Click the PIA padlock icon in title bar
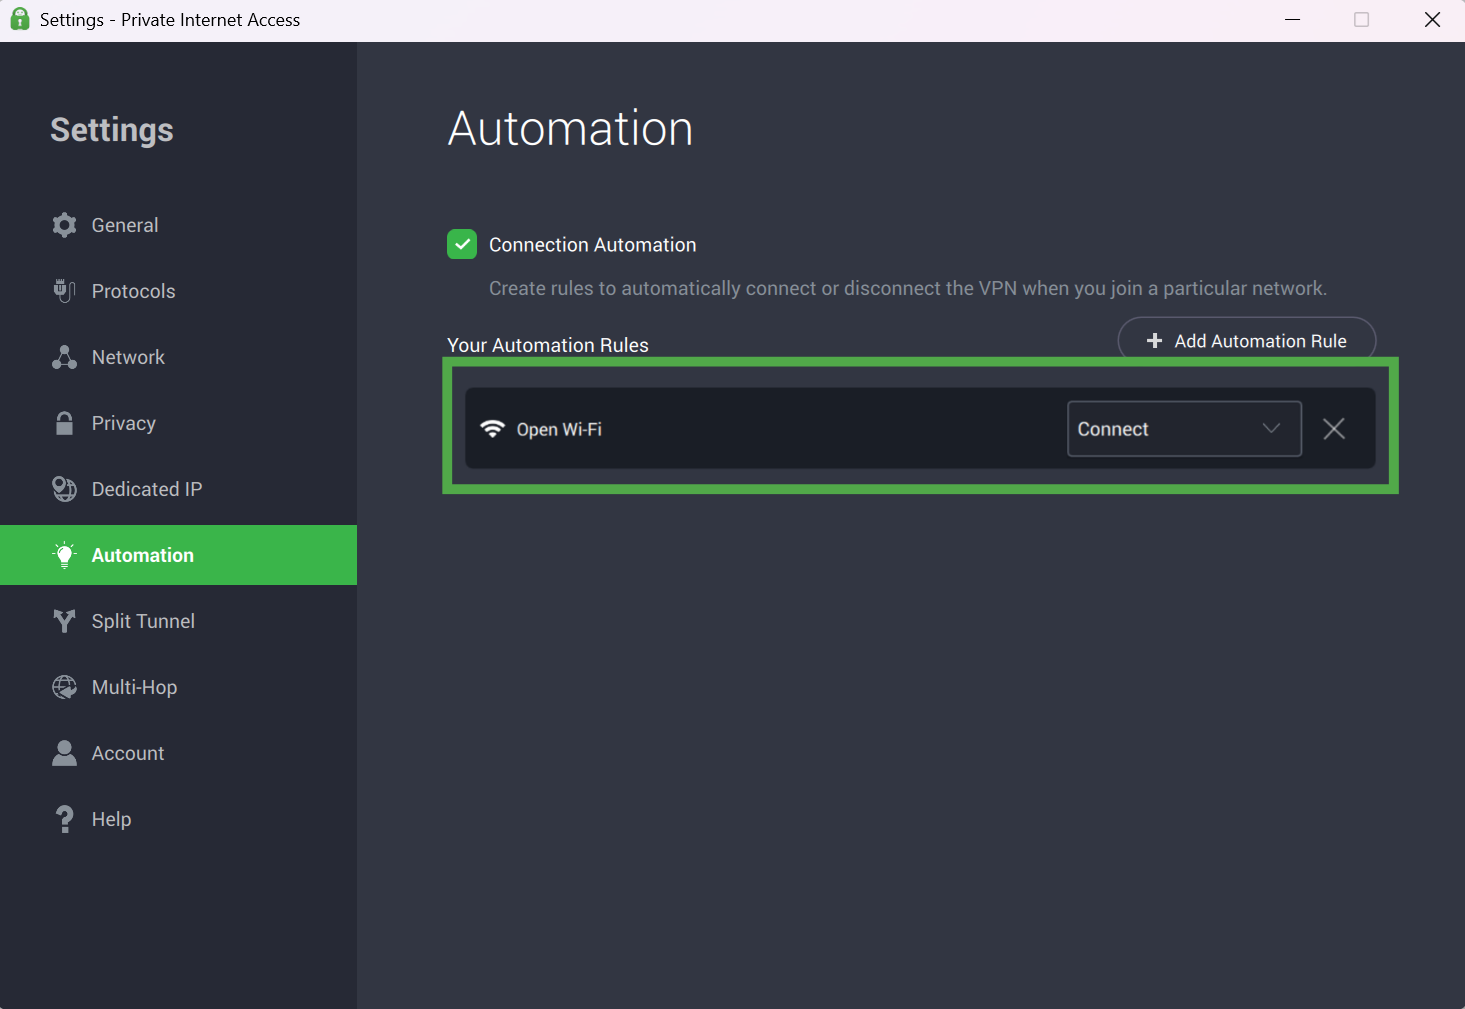 [19, 19]
